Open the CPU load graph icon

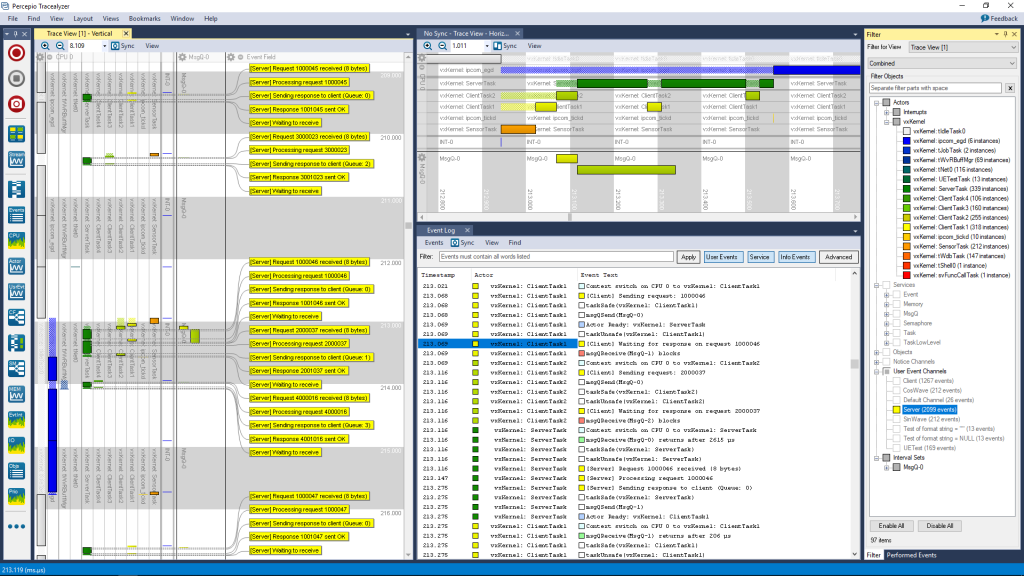click(16, 240)
